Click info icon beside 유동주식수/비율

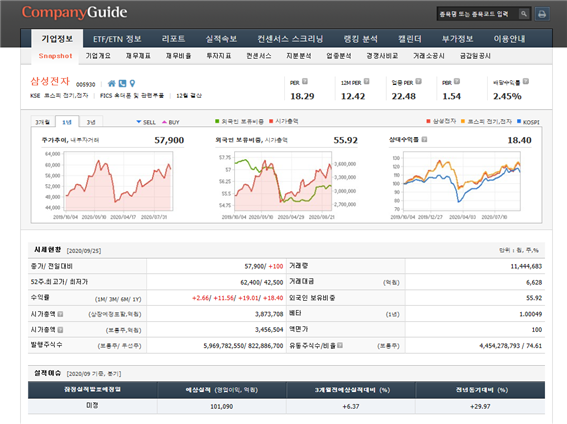point(340,345)
